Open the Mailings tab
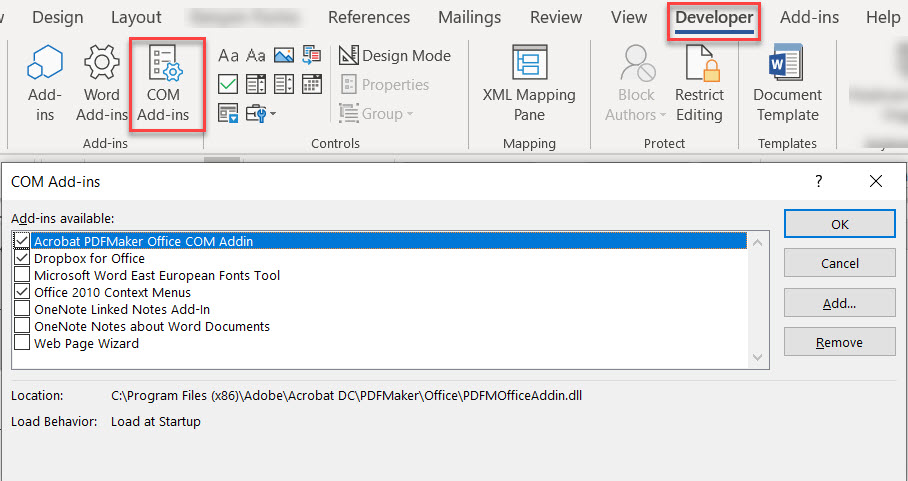This screenshot has height=481, width=908. tap(470, 17)
